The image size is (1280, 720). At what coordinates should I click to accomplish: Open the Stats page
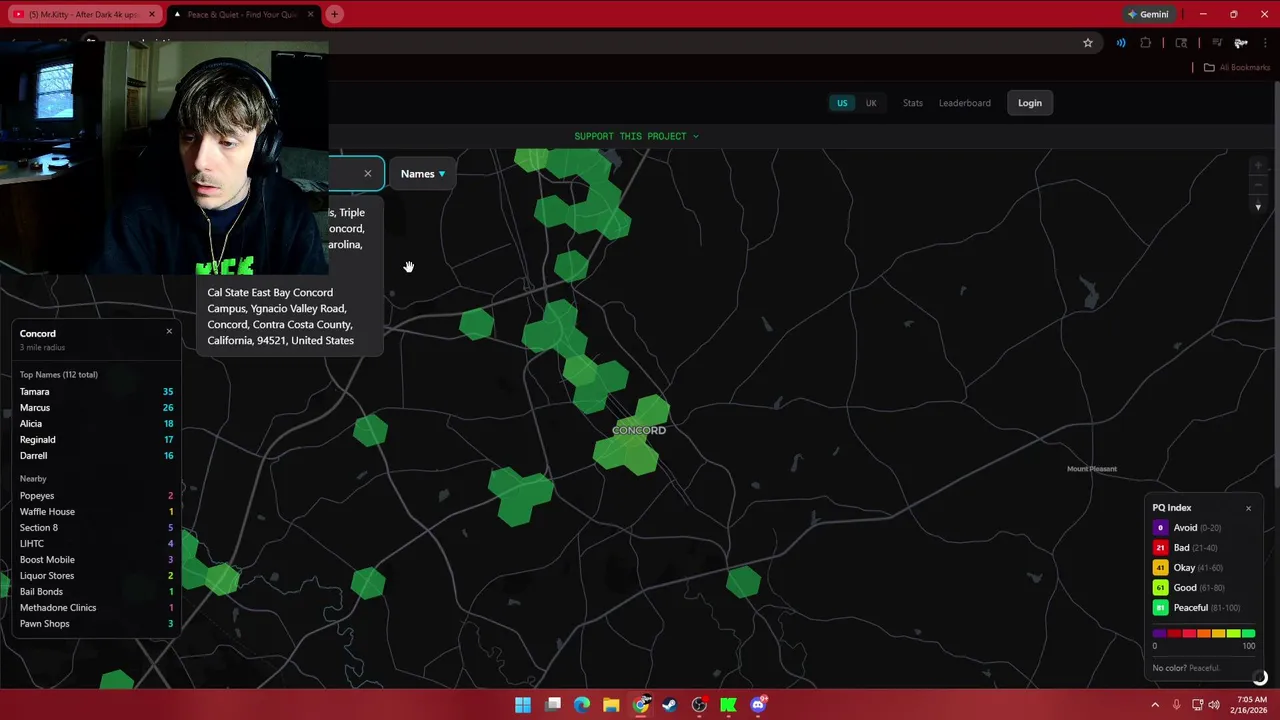click(913, 103)
